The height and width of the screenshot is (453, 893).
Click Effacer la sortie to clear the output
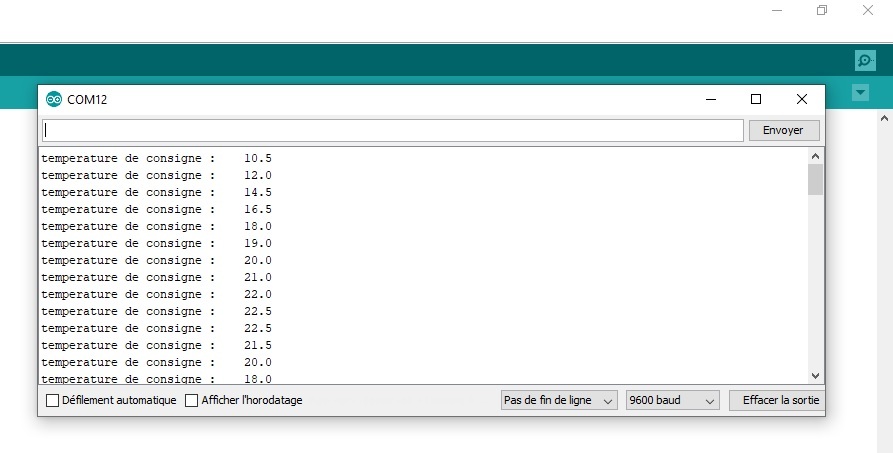pos(777,400)
